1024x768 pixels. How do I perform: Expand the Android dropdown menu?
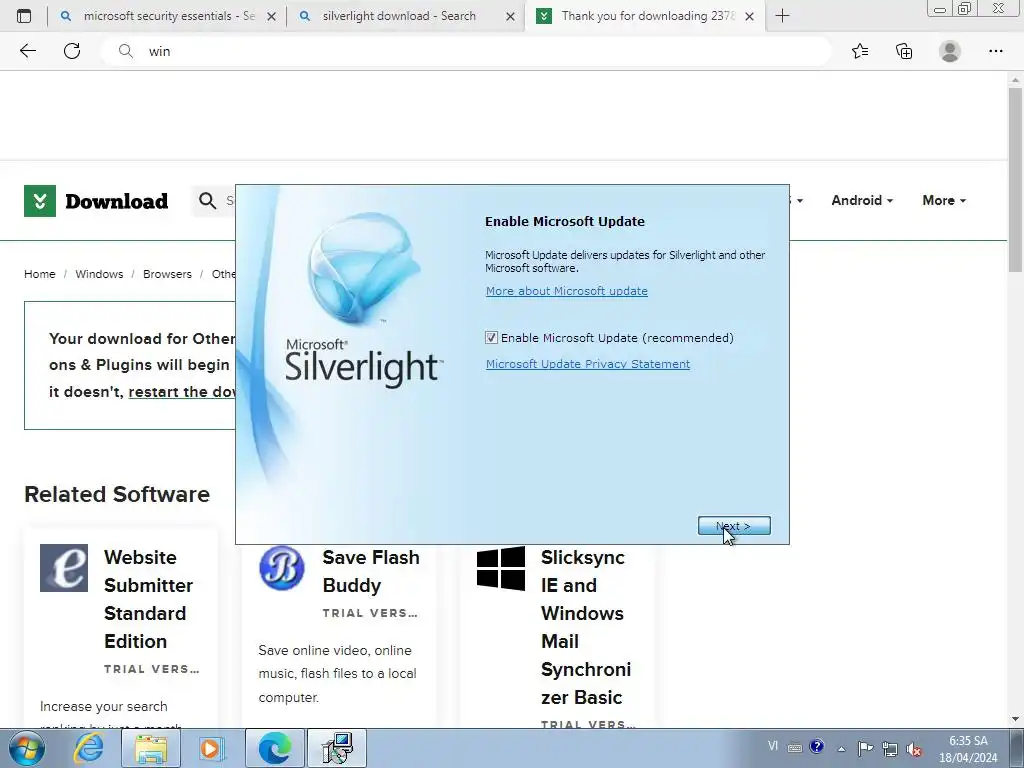(x=862, y=200)
